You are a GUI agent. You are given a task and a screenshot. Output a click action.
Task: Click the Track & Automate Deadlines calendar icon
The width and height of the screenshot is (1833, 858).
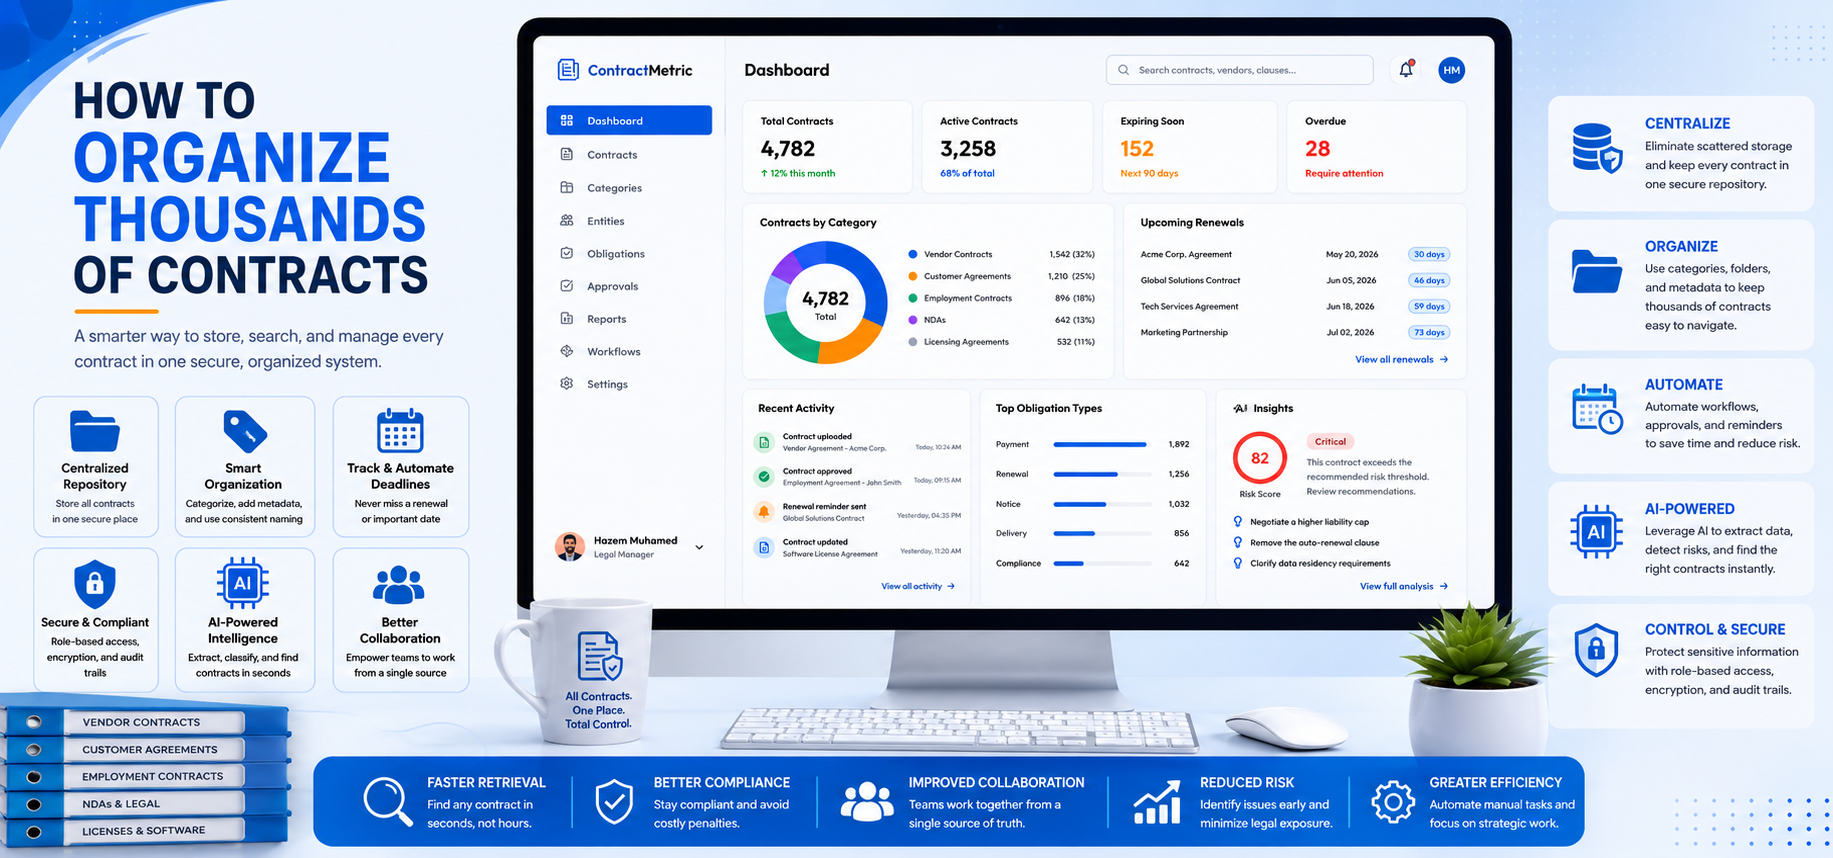coord(400,431)
